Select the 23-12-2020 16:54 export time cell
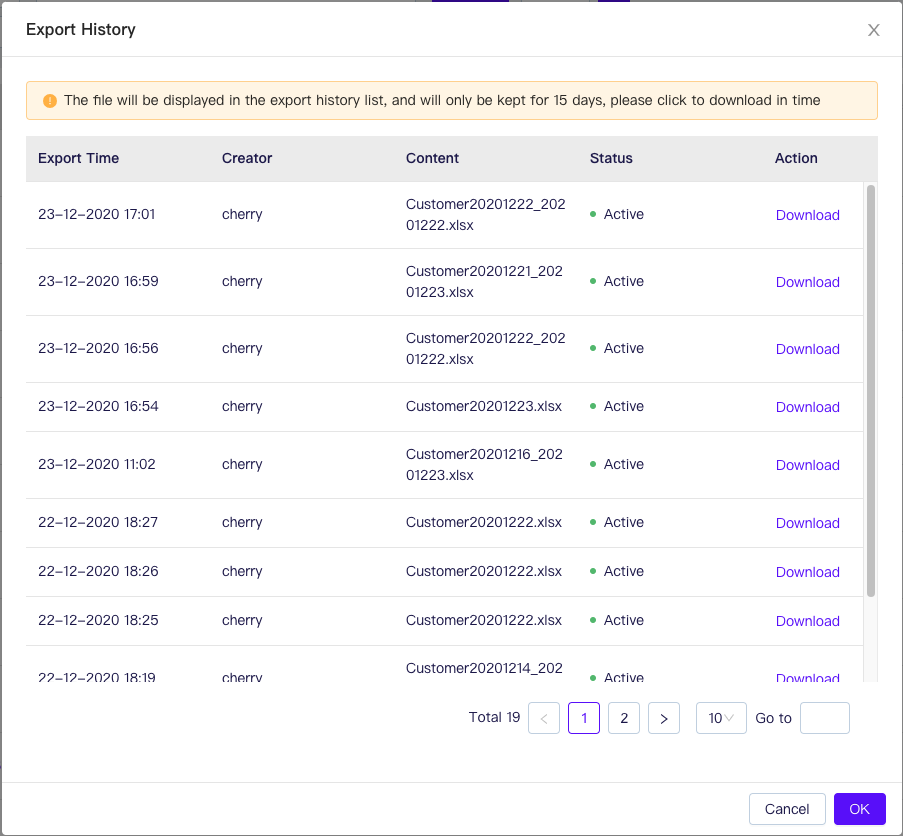Viewport: 903px width, 836px height. click(x=98, y=406)
